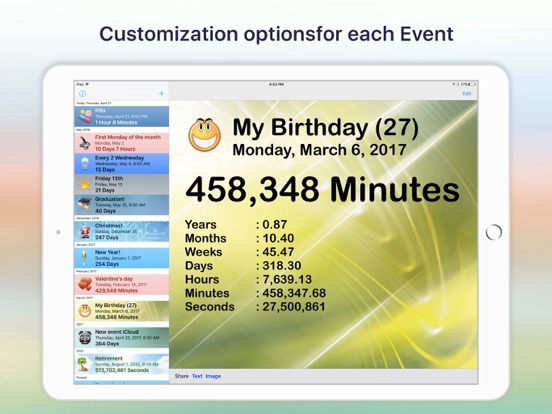
Task: Click '247 Days' under Christmas
Action: [x=107, y=238]
